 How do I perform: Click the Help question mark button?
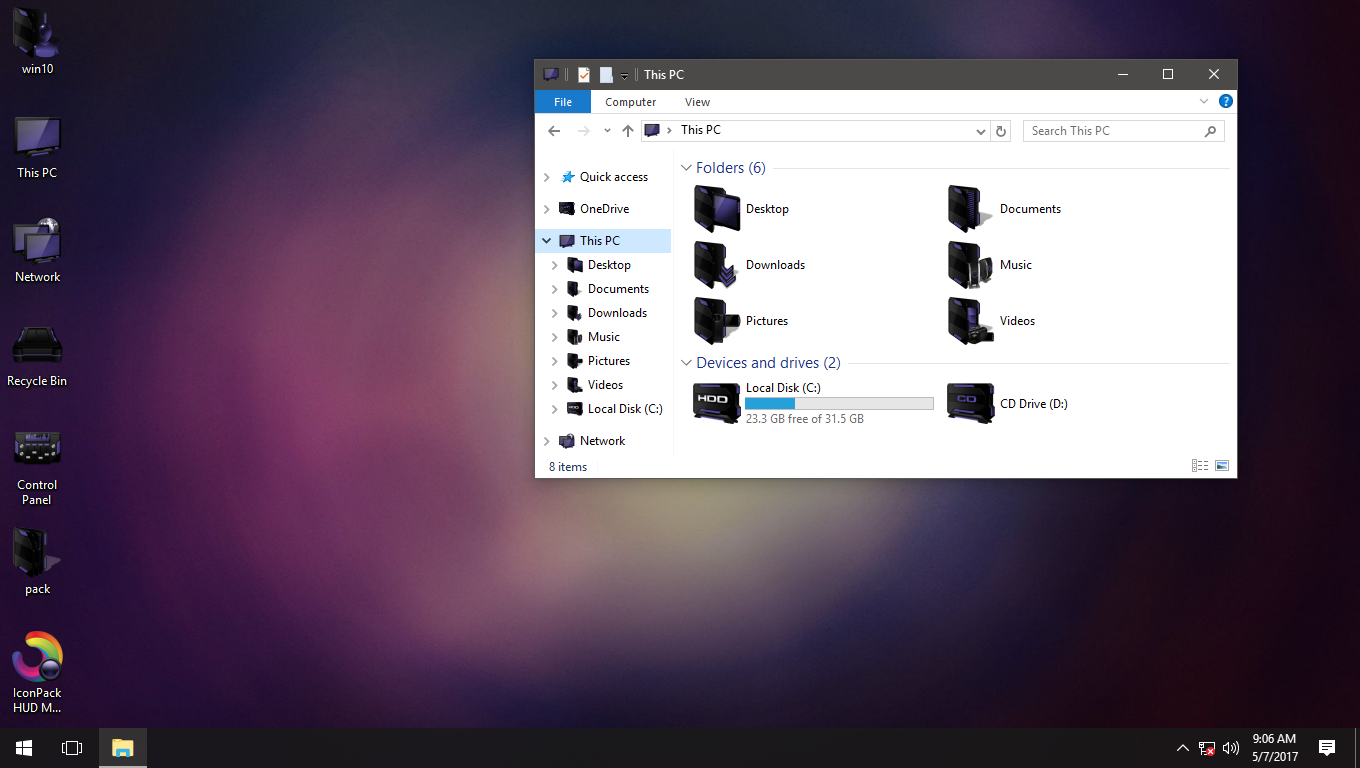(1226, 101)
